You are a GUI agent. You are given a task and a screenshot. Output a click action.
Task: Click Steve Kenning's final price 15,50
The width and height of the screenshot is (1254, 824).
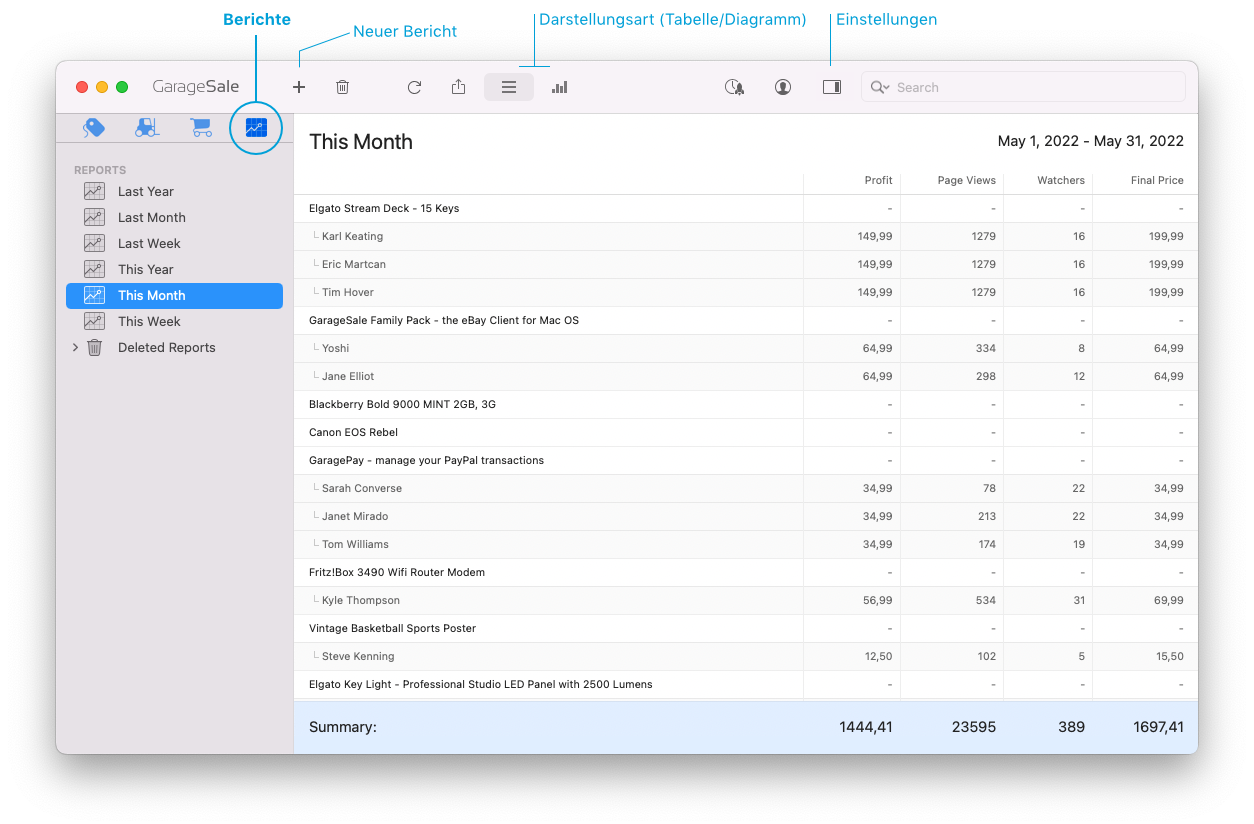click(x=1169, y=656)
